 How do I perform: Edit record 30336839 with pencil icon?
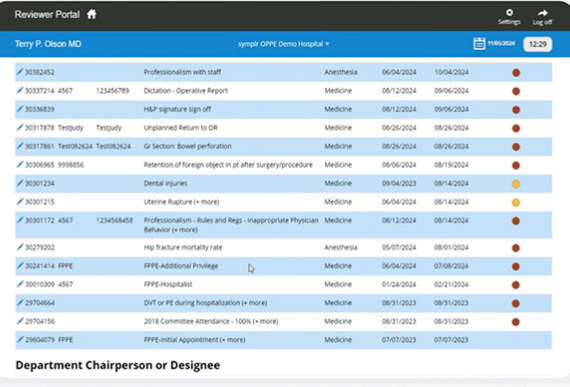tap(20, 109)
